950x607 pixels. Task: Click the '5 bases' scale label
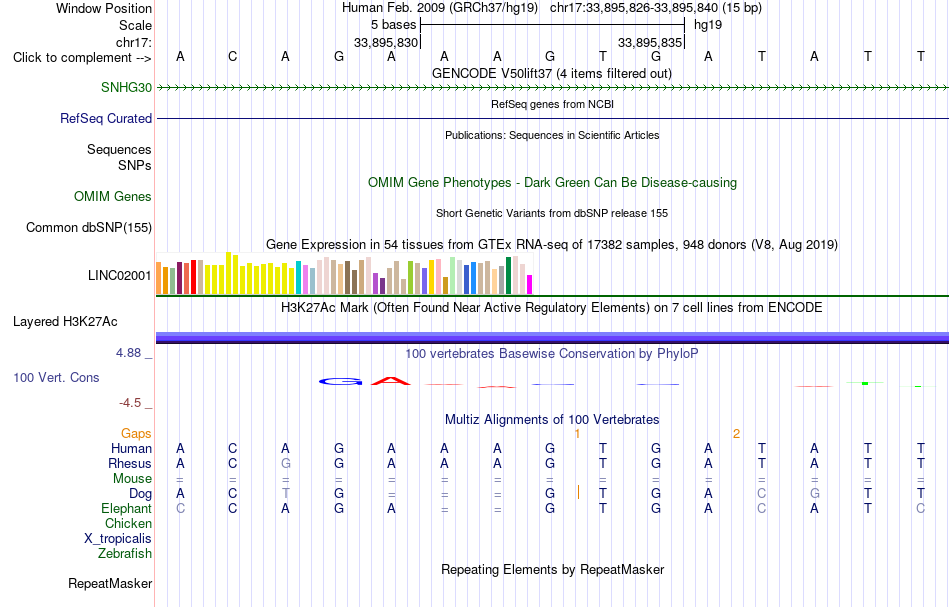point(393,25)
